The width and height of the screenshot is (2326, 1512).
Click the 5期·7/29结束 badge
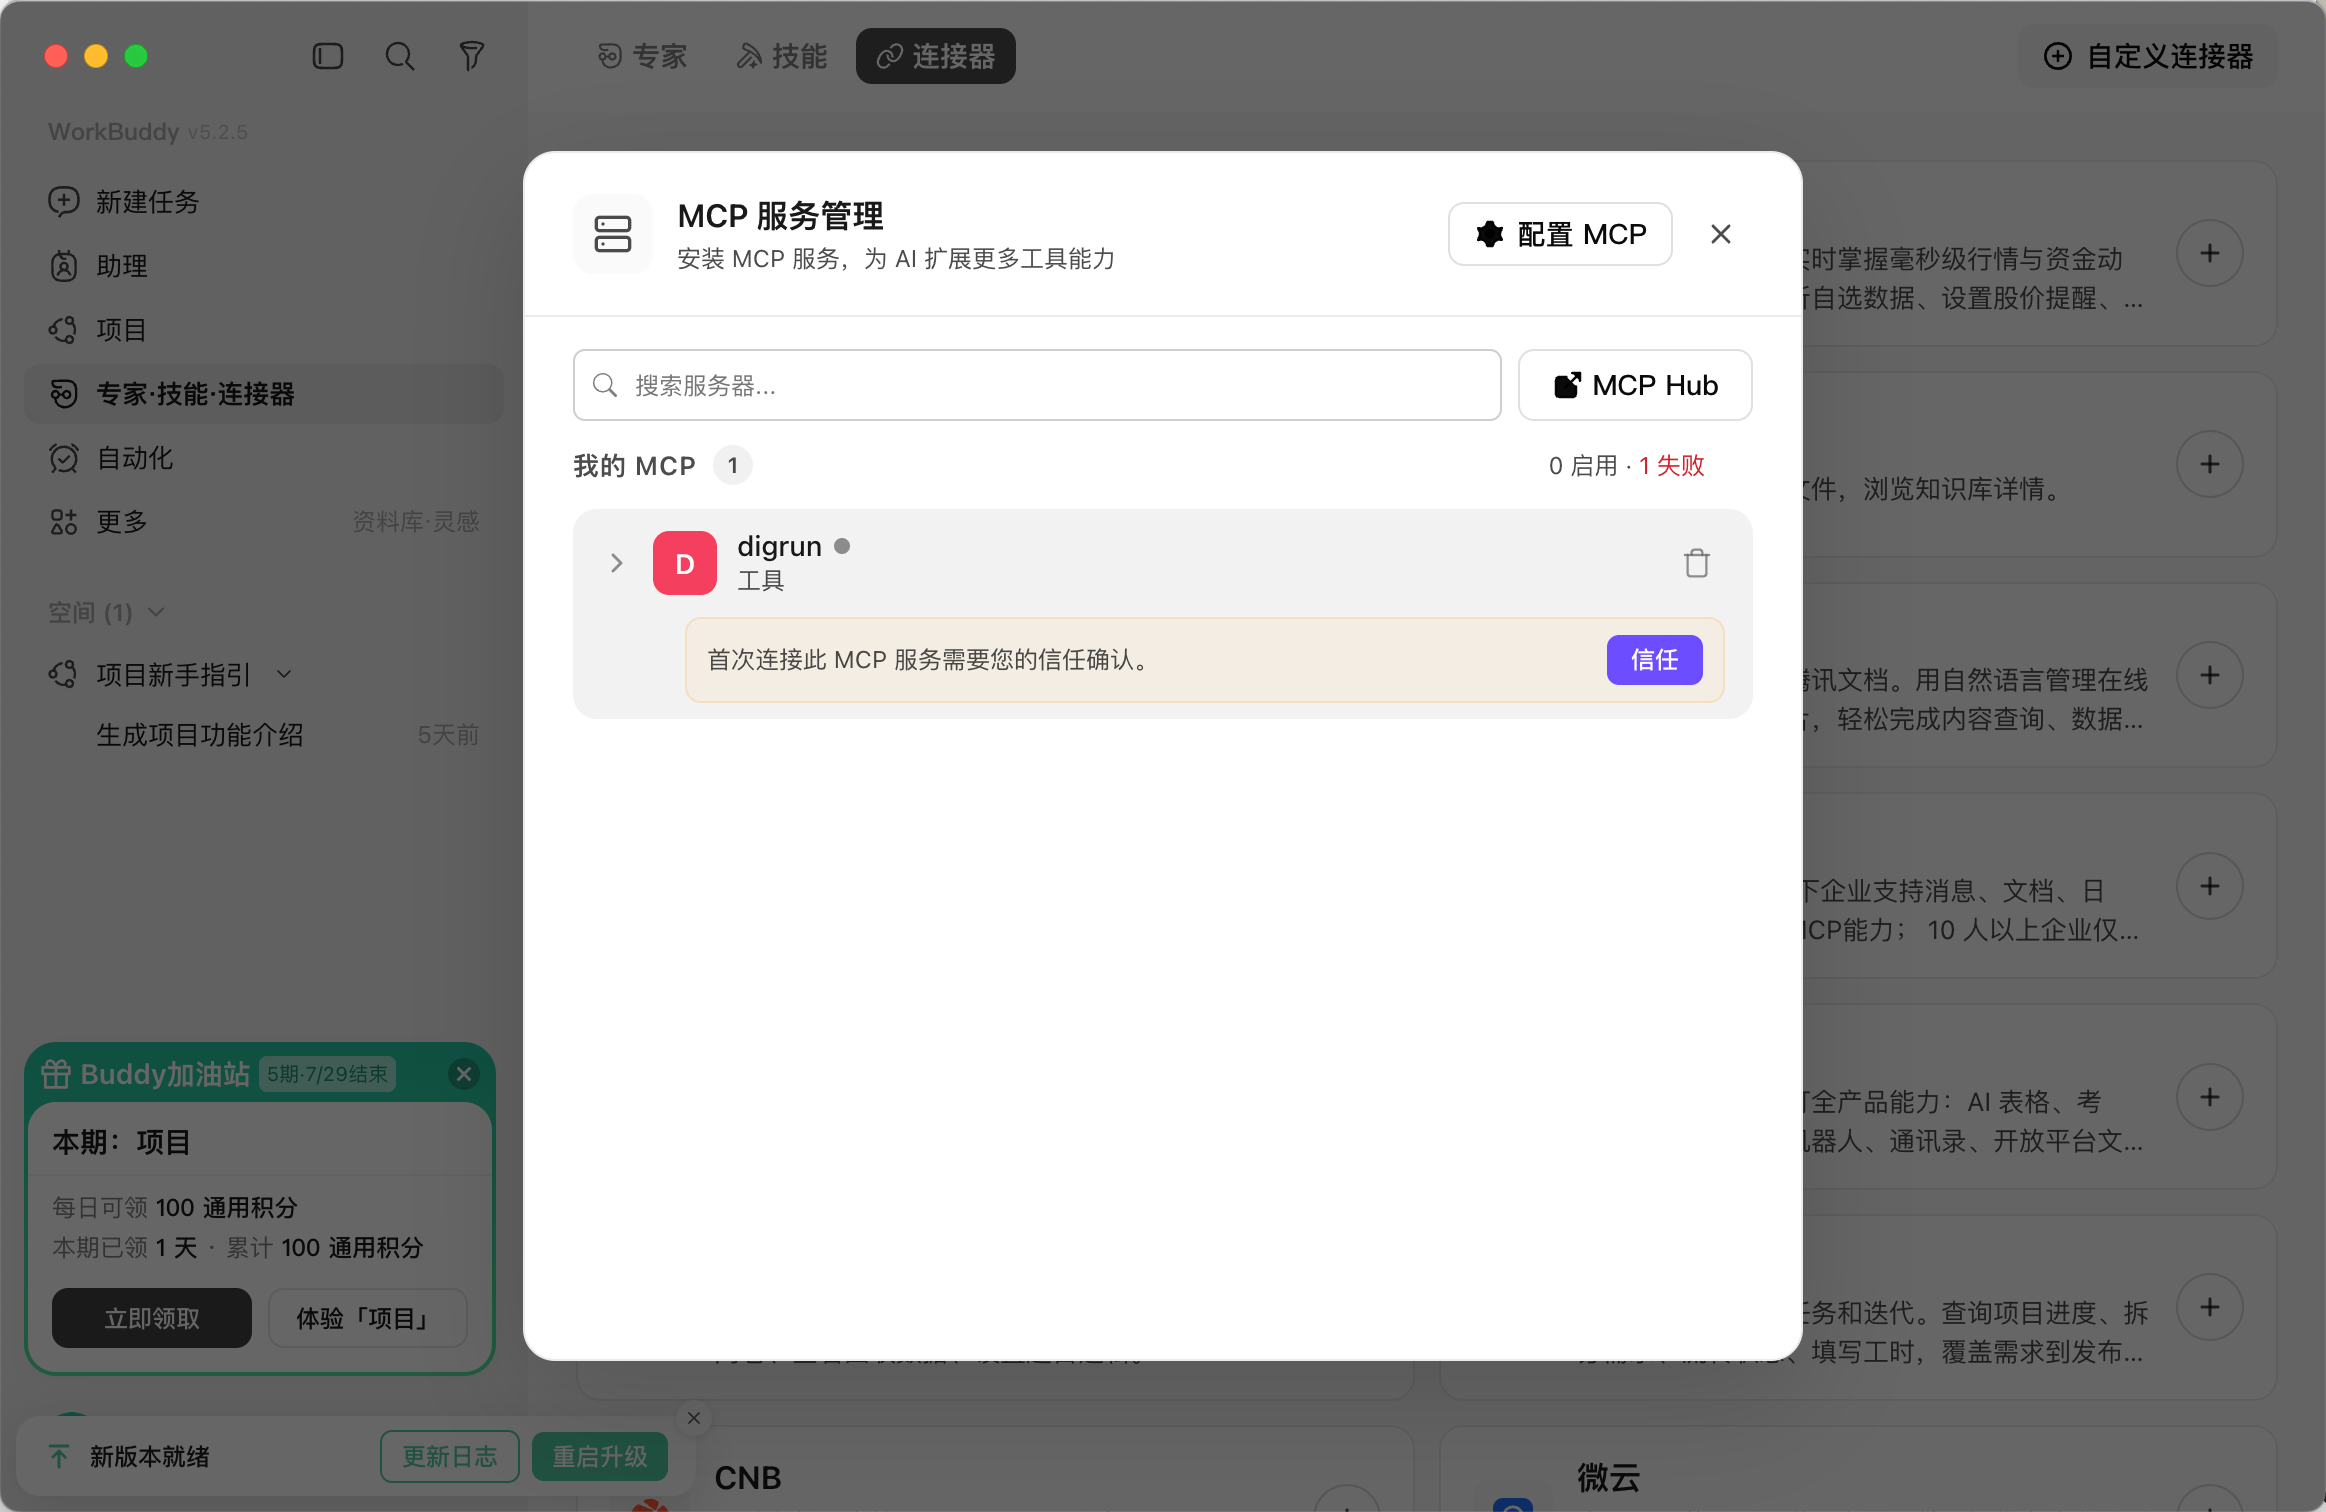click(328, 1074)
